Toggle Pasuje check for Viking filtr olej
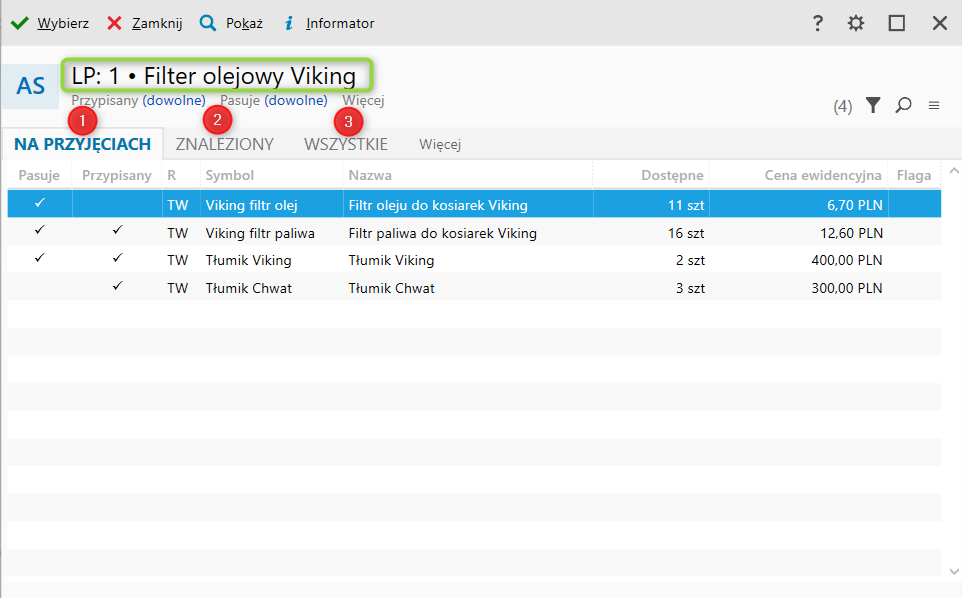Viewport: 962px width, 598px height. click(40, 203)
